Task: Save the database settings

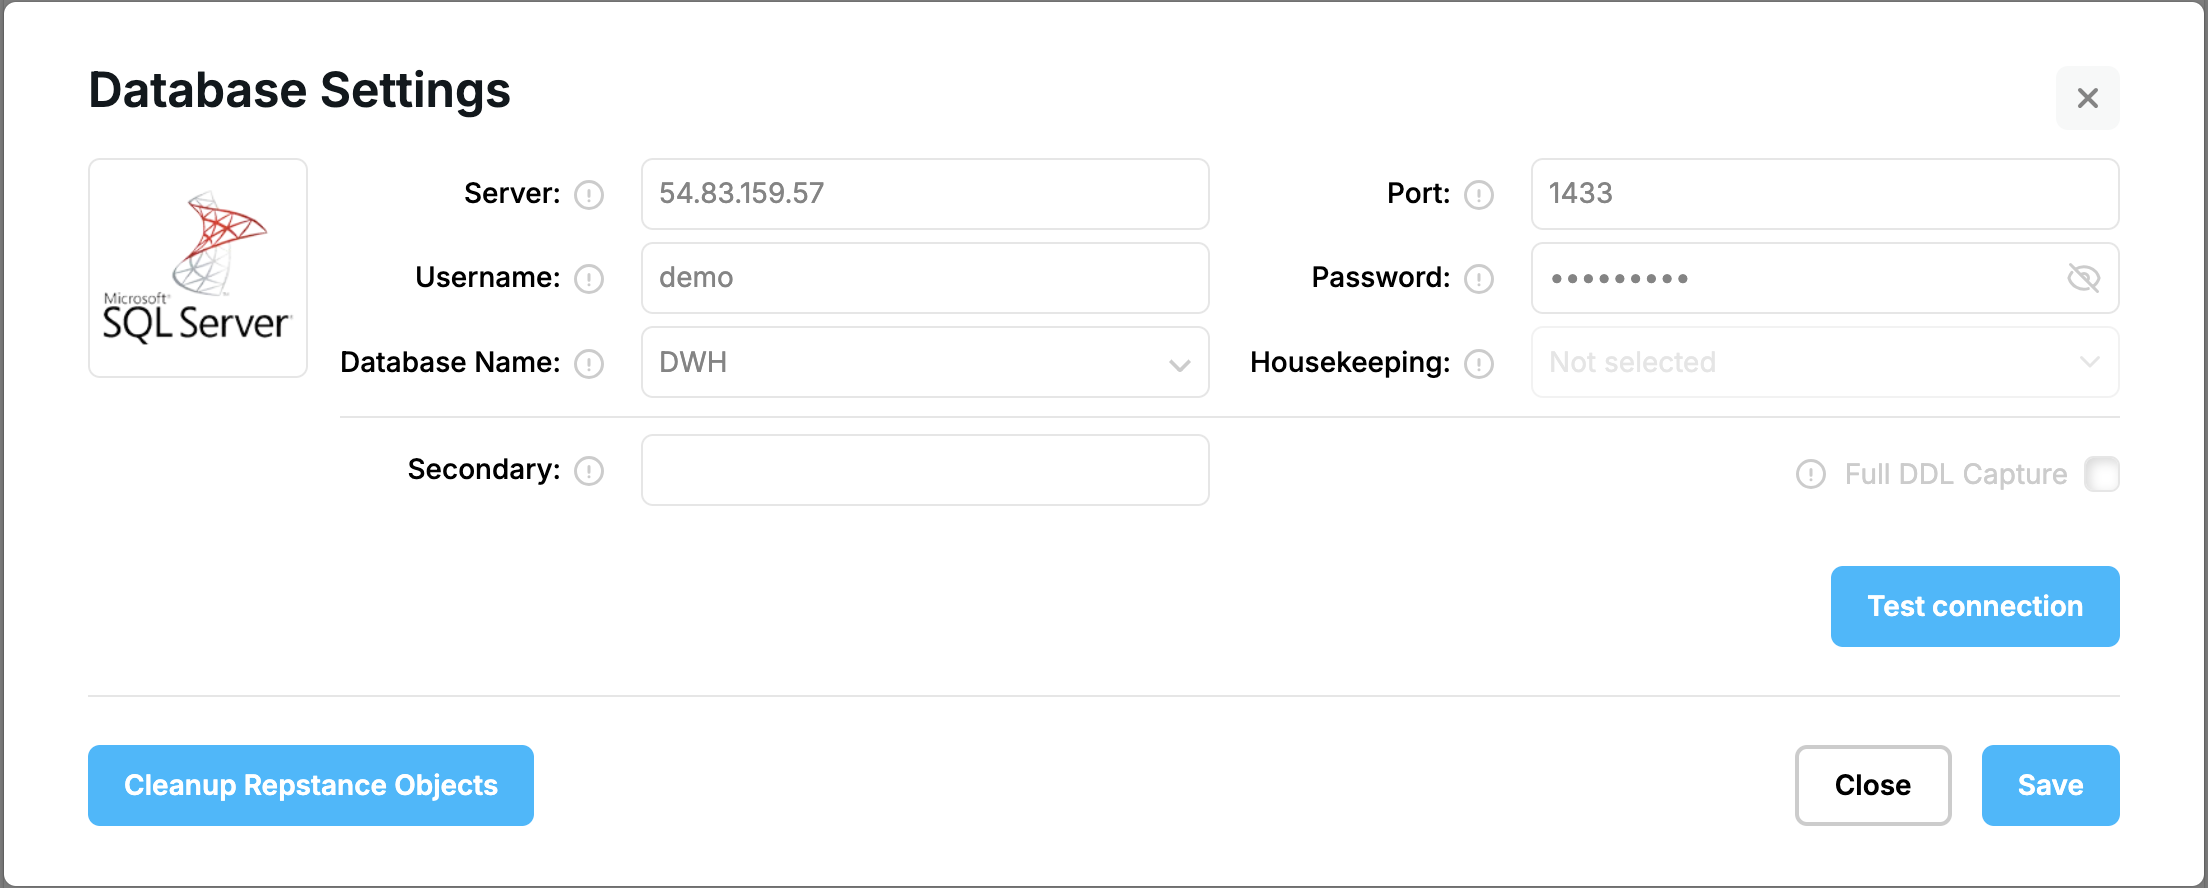Action: [x=2051, y=785]
